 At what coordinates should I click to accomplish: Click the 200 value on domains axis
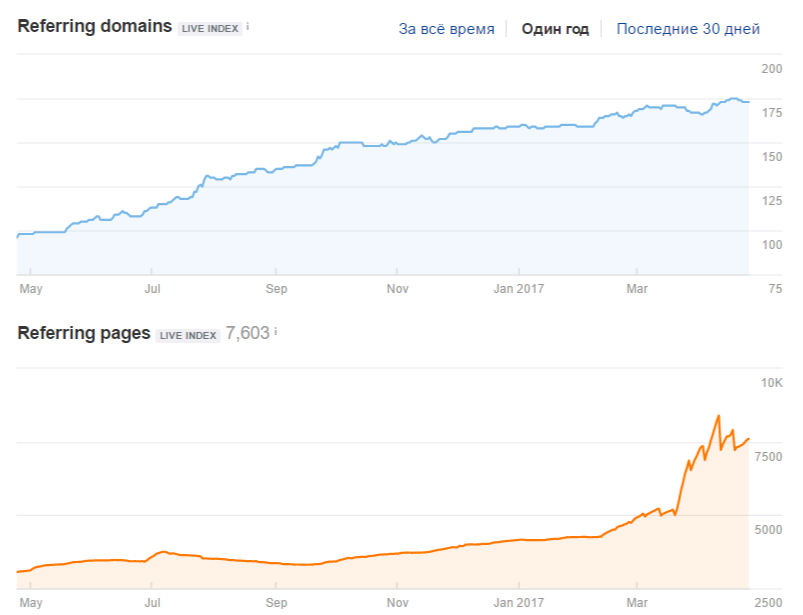(x=771, y=69)
